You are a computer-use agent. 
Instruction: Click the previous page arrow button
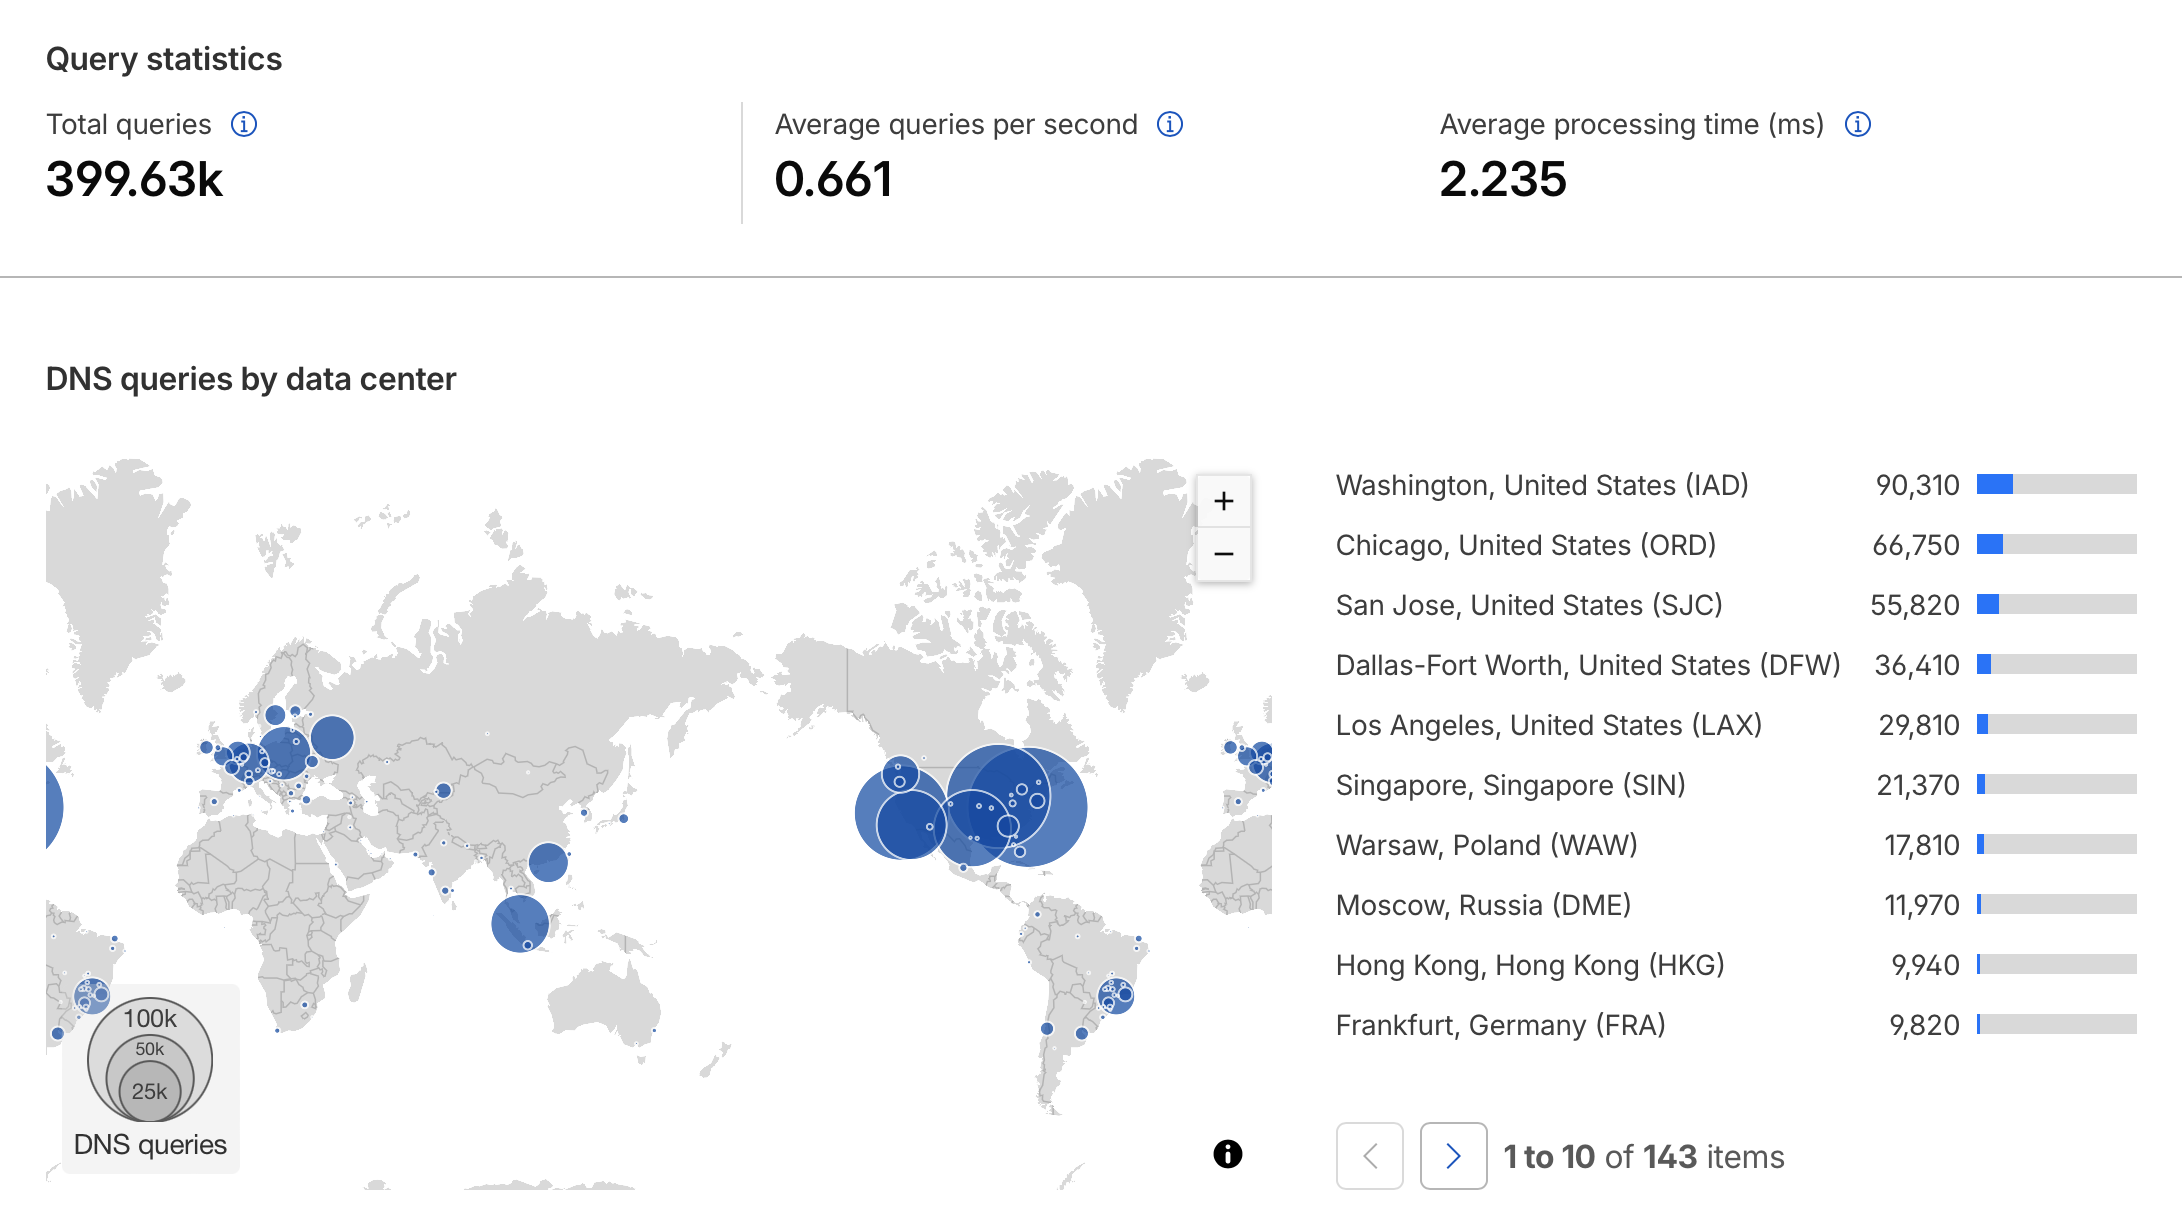click(1370, 1156)
